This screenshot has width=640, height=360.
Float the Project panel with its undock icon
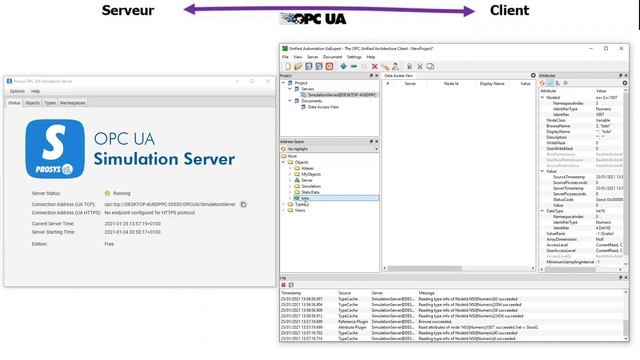coord(371,76)
